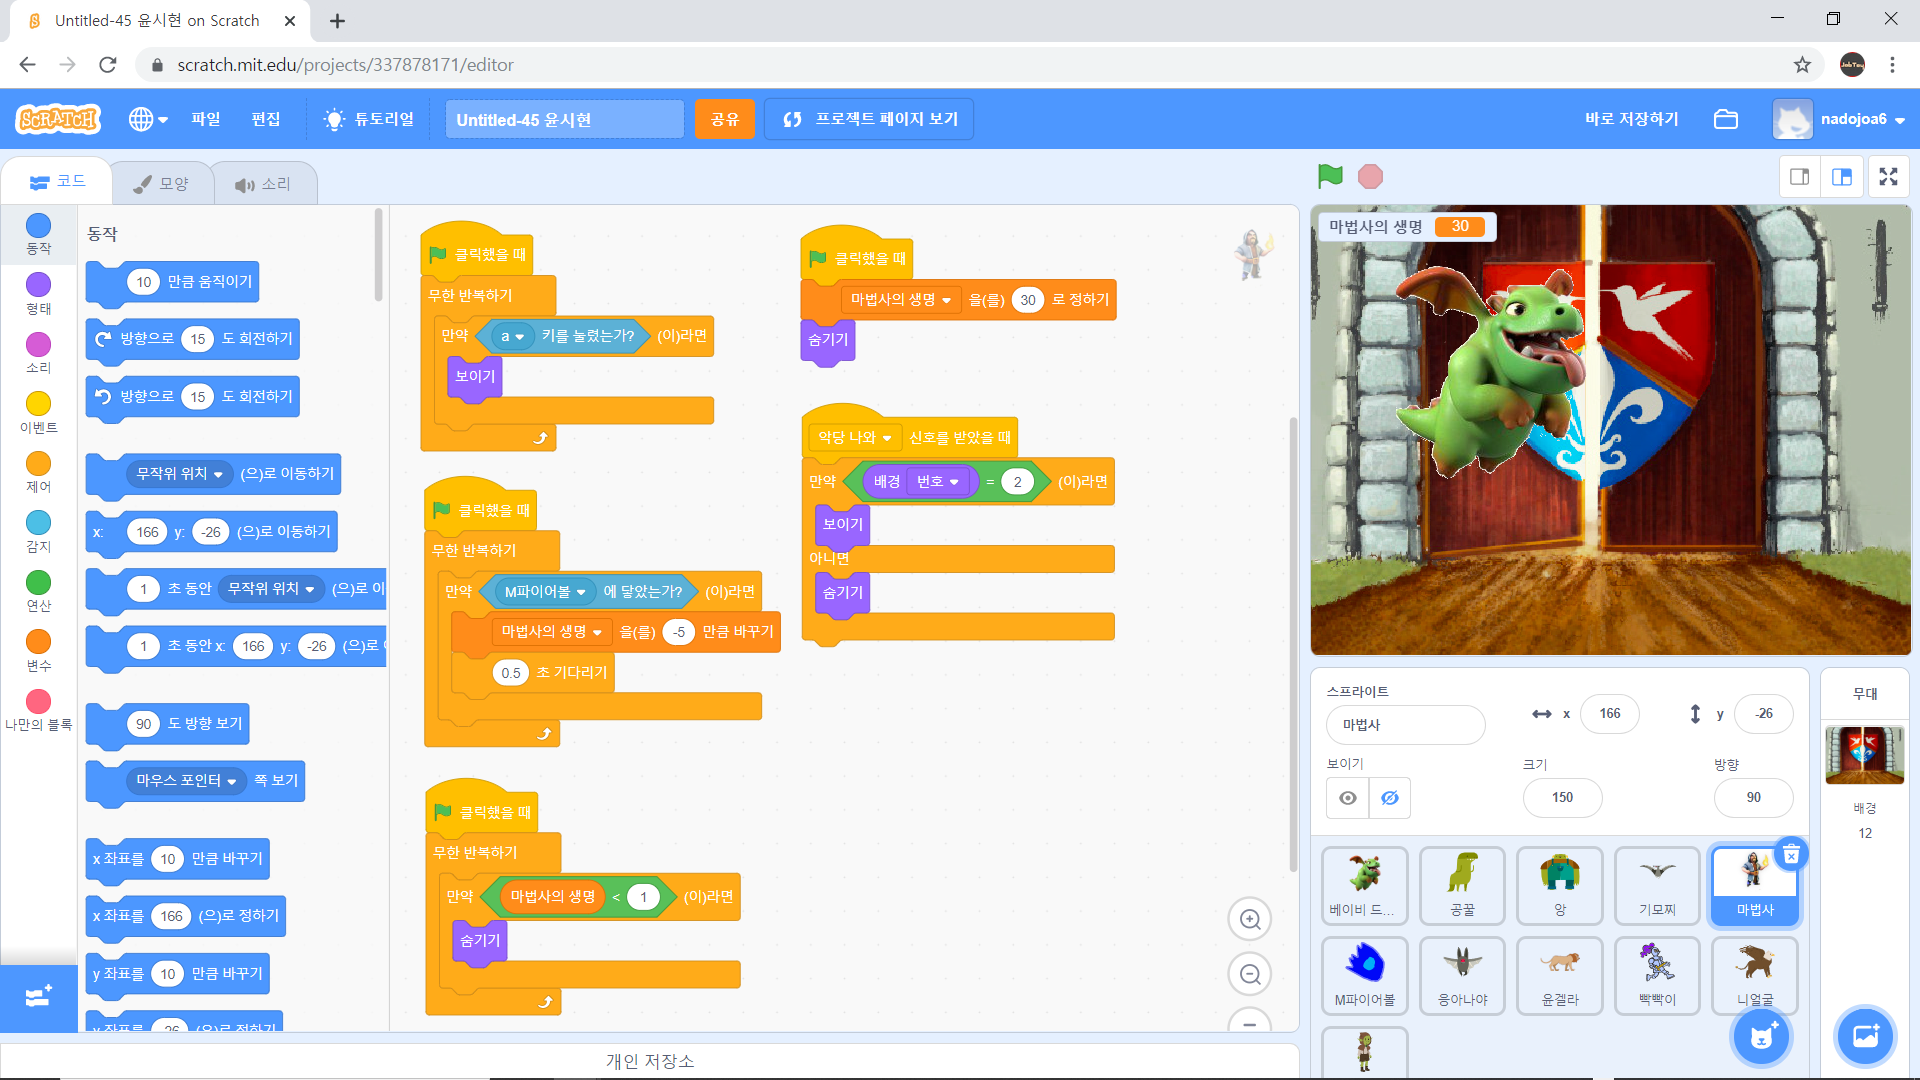Screen dimensions: 1920x1080
Task: Show the sprite with the eye icon
Action: coord(1348,798)
